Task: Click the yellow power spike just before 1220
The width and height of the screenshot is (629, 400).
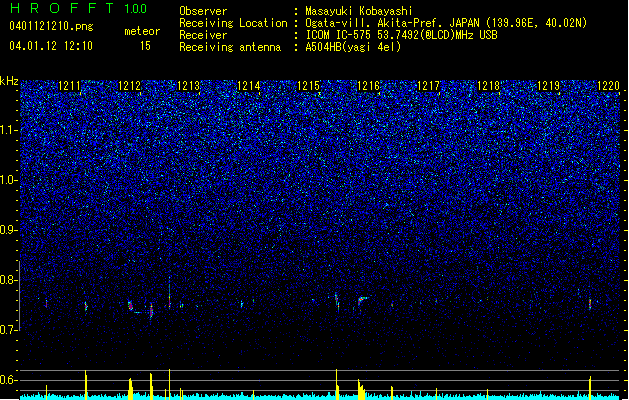Action: point(590,388)
